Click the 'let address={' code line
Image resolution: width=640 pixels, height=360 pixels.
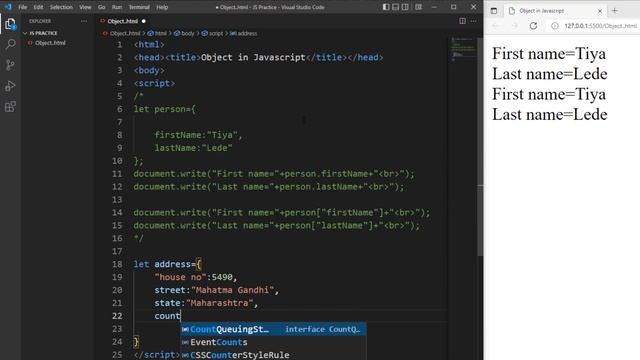pos(167,264)
